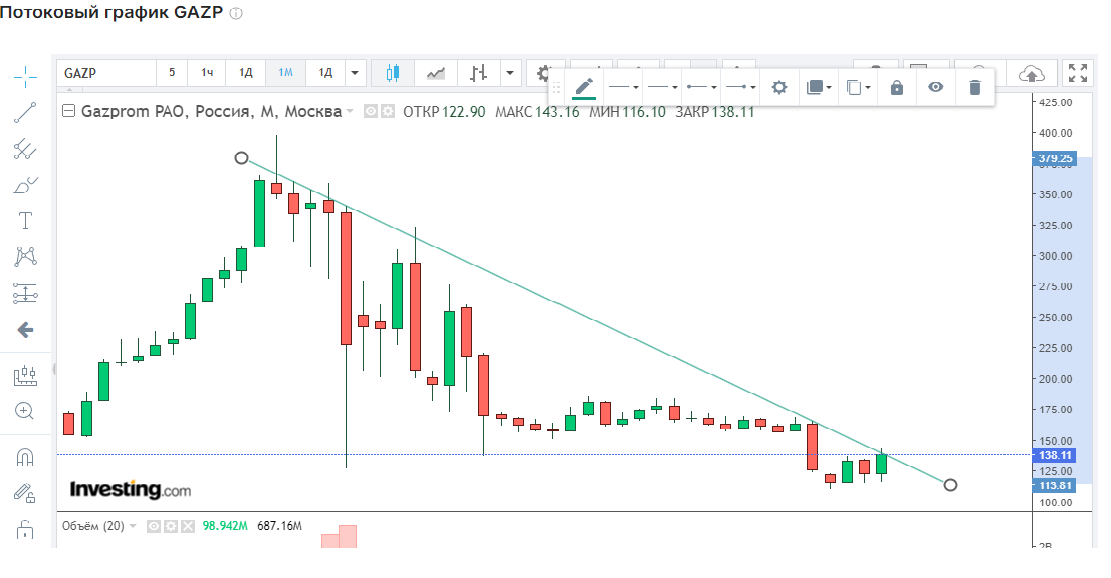Screen dimensions: 1111x578
Task: Toggle magnet mode for drawings
Action: coord(26,458)
